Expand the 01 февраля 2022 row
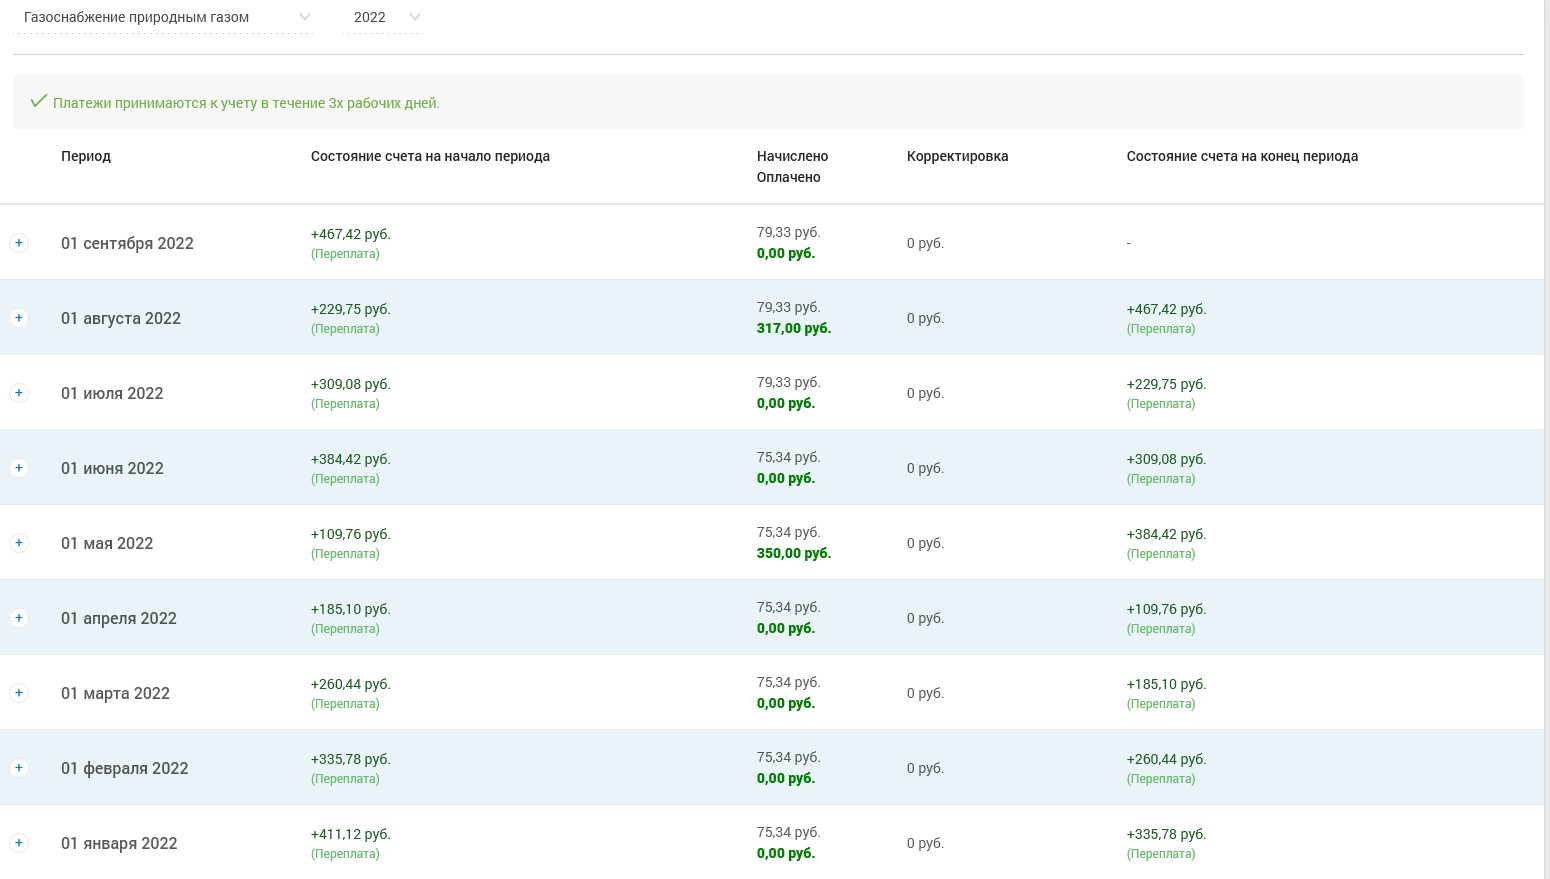The width and height of the screenshot is (1550, 879). click(x=19, y=768)
